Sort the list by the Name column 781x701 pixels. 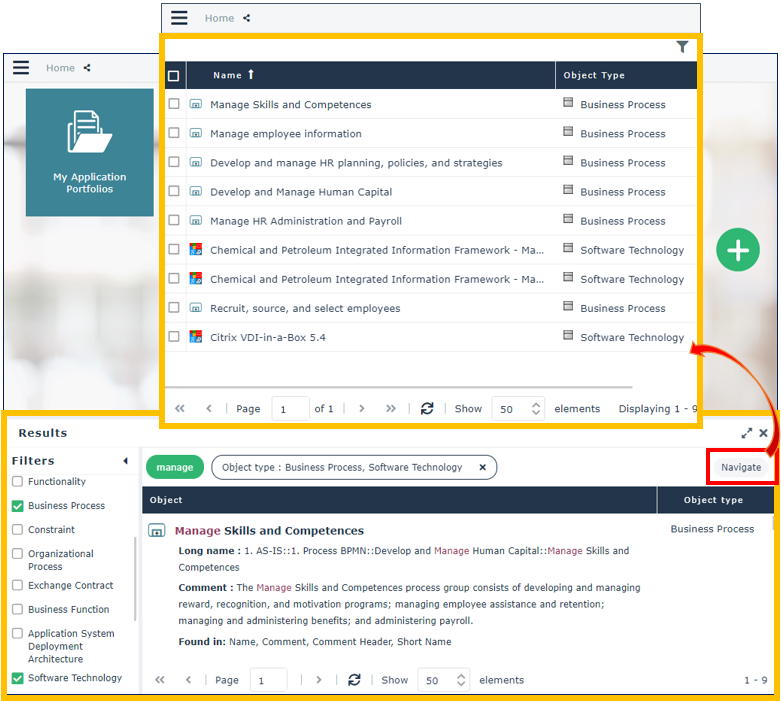coord(228,75)
